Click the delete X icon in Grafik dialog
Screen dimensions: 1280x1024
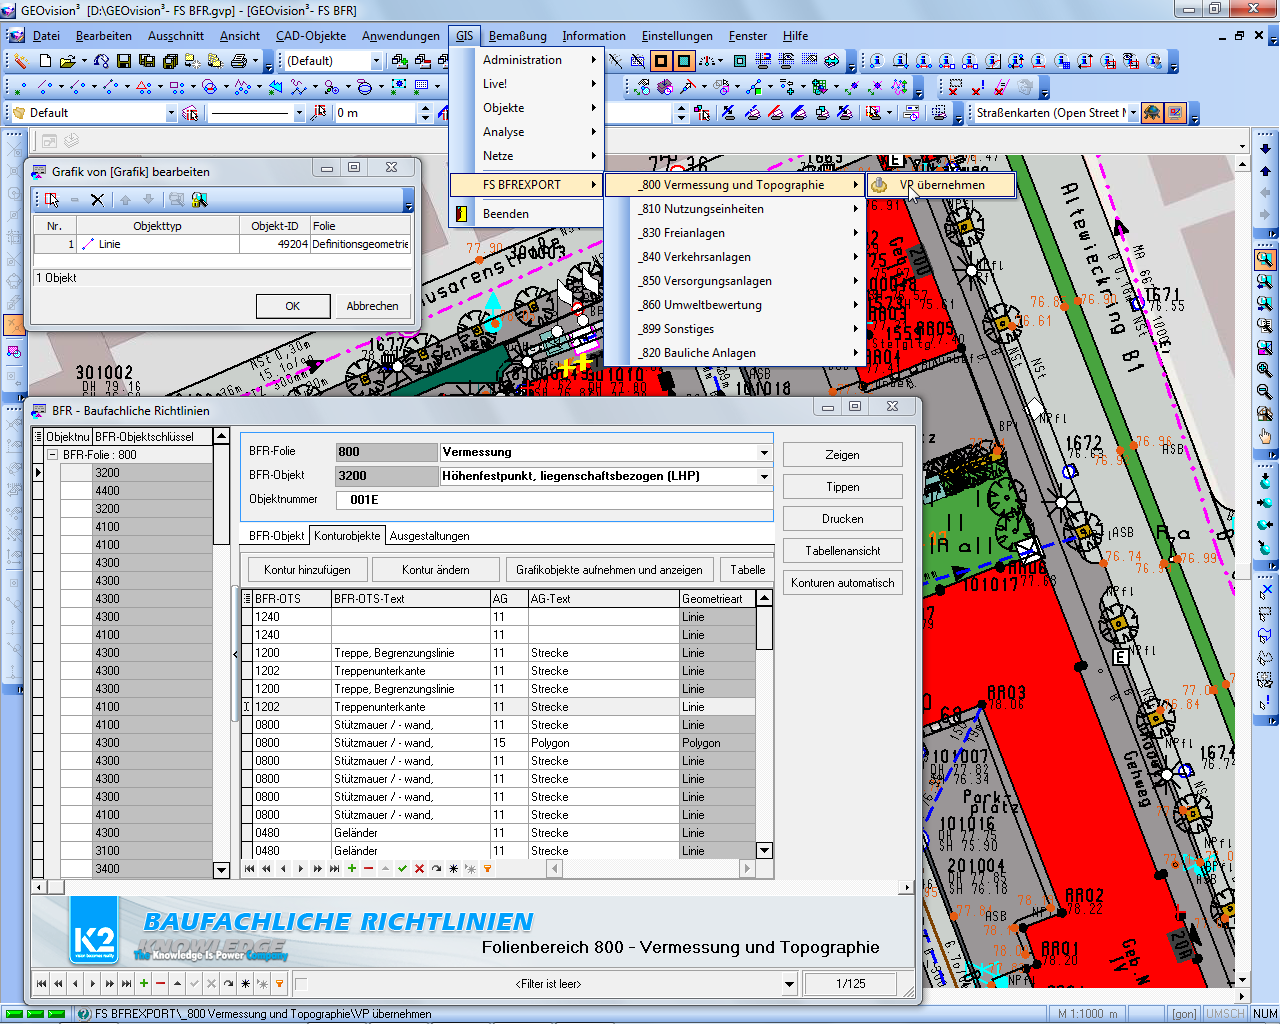(x=97, y=200)
